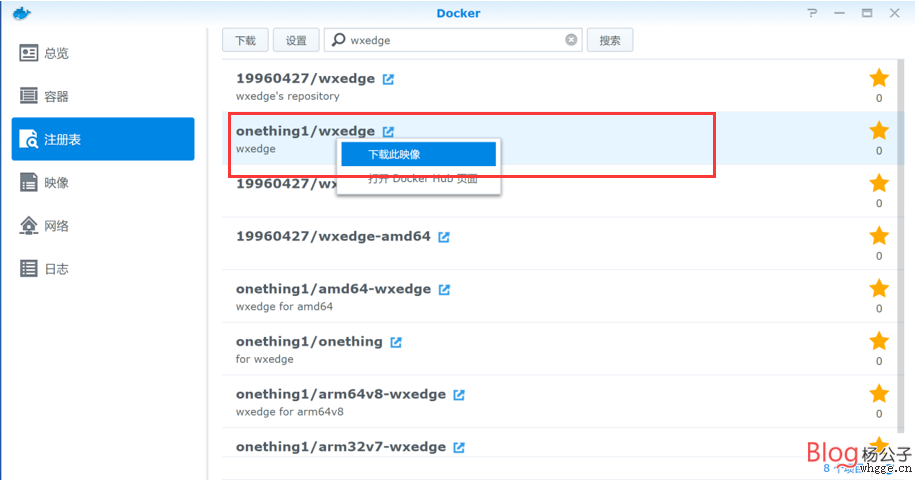Open the 容器 containers section
The width and height of the screenshot is (920, 480).
coord(103,96)
